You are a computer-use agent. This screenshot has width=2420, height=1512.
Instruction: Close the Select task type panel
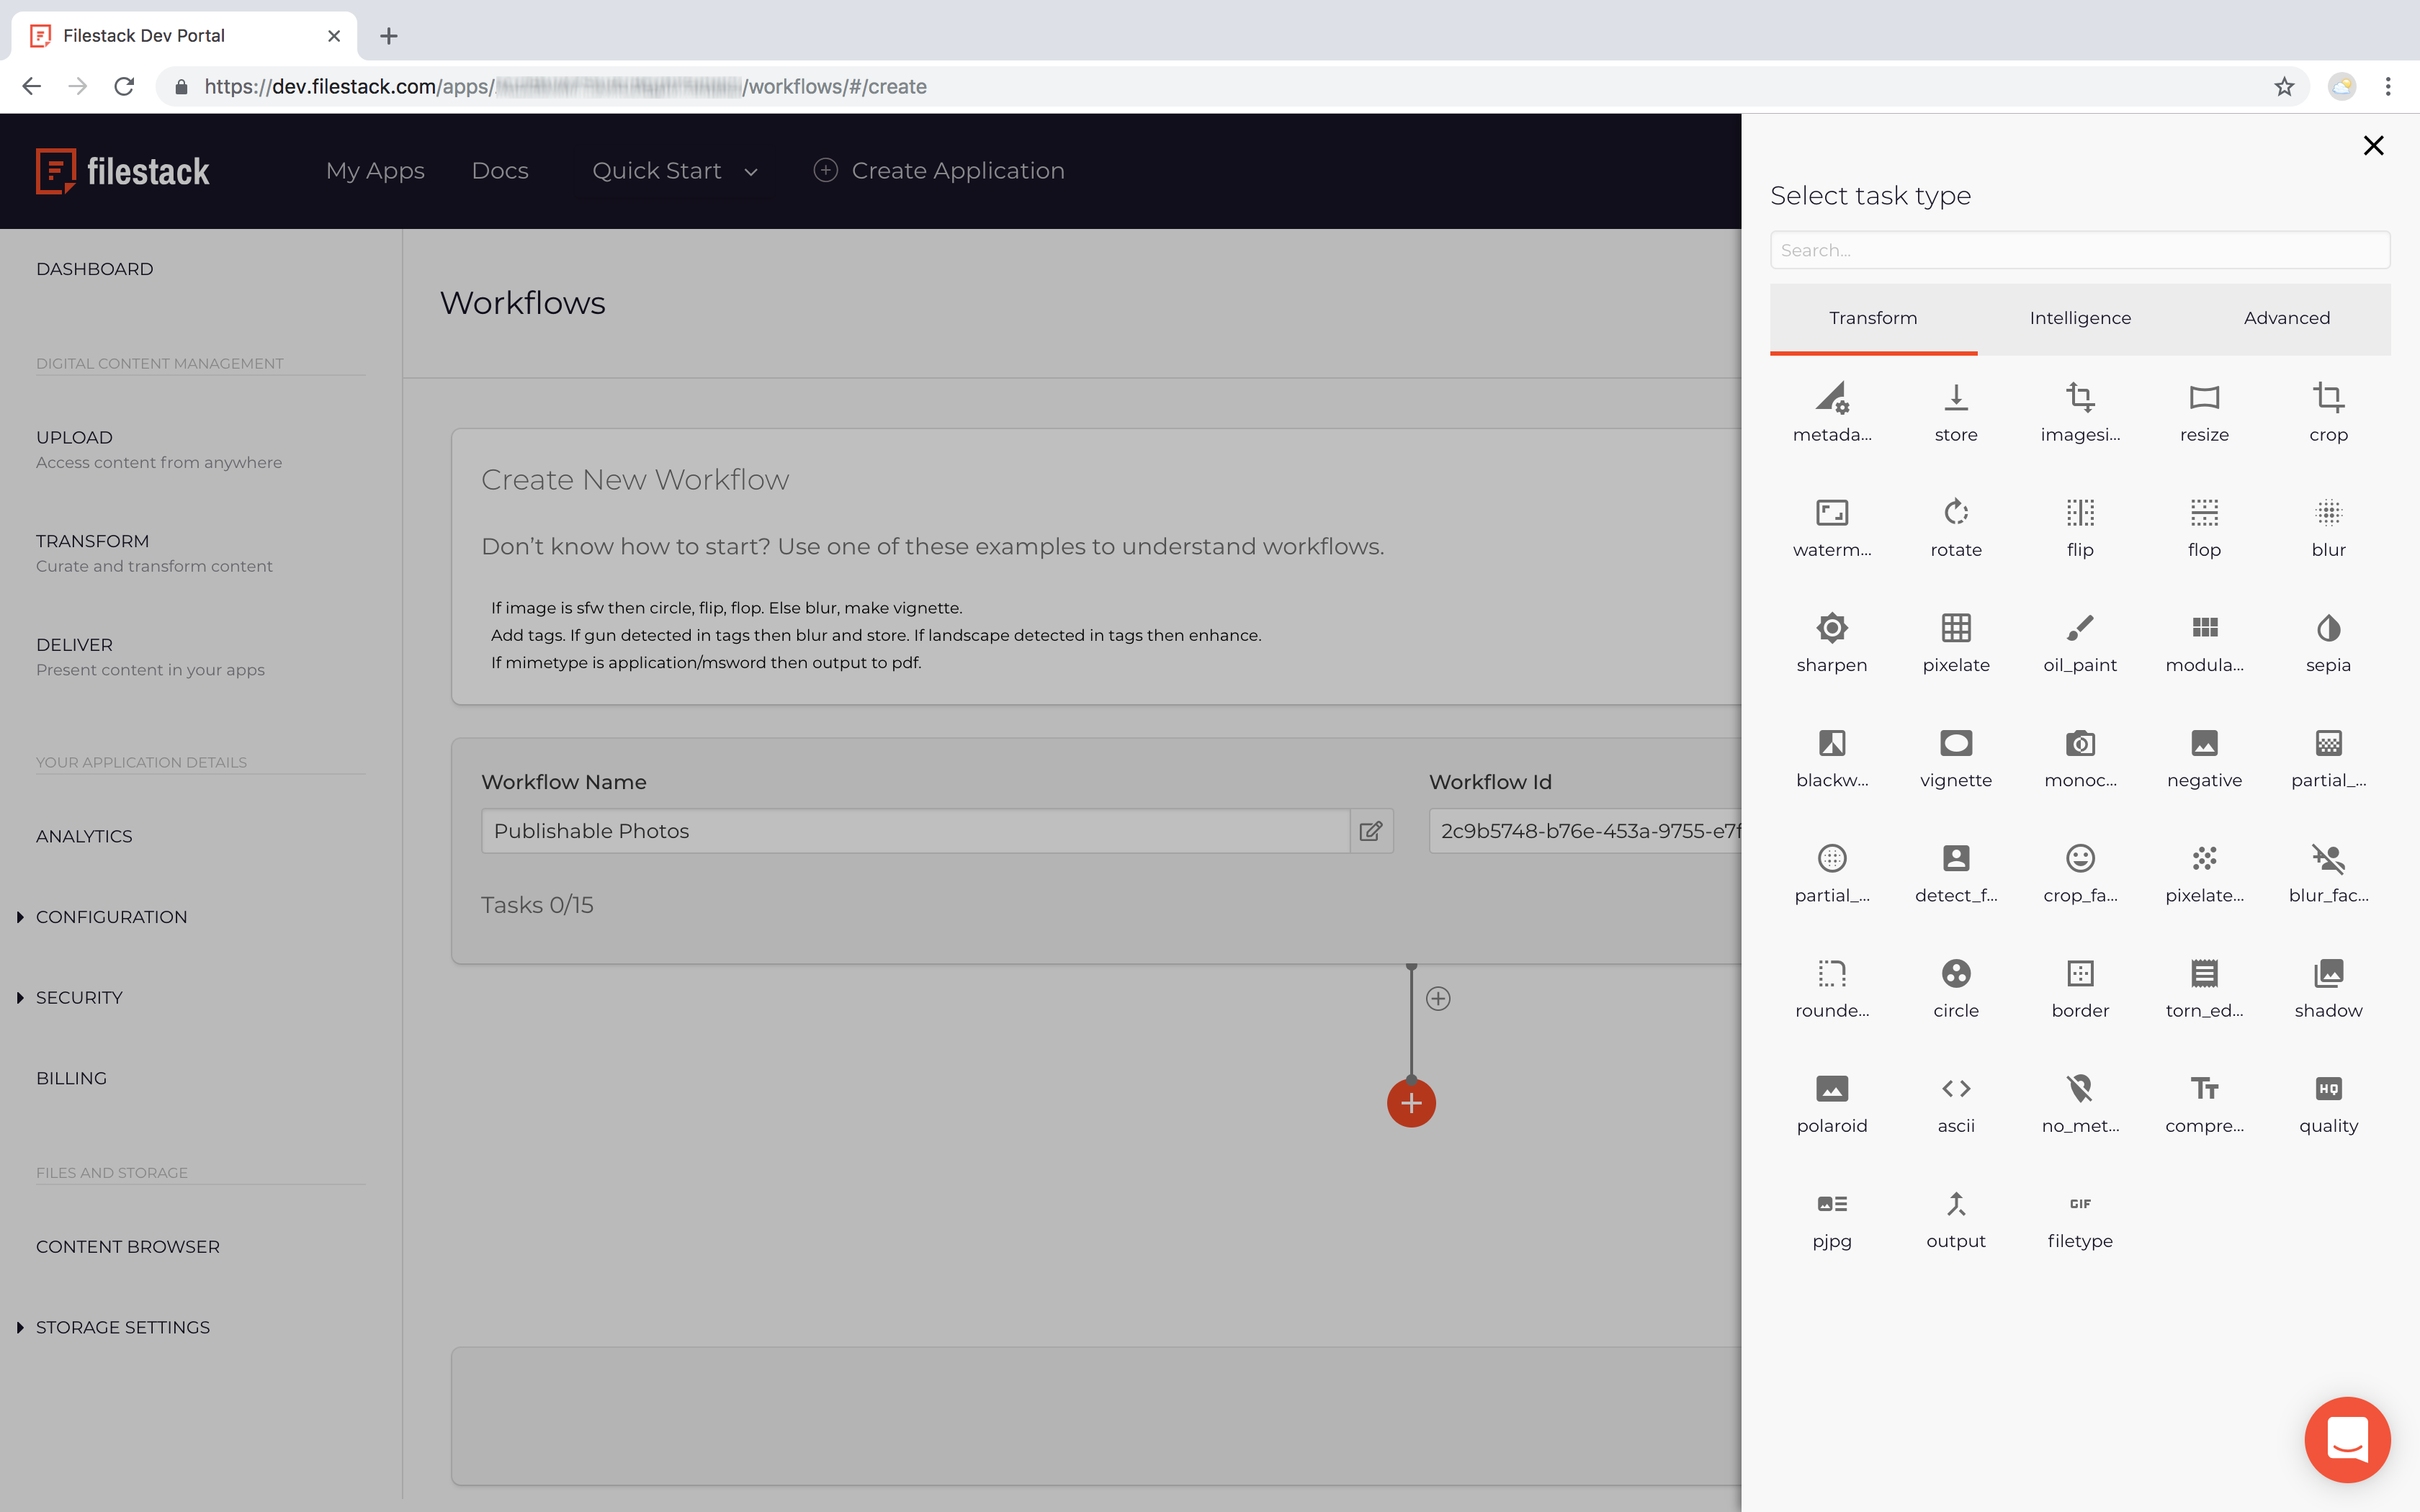(2373, 146)
